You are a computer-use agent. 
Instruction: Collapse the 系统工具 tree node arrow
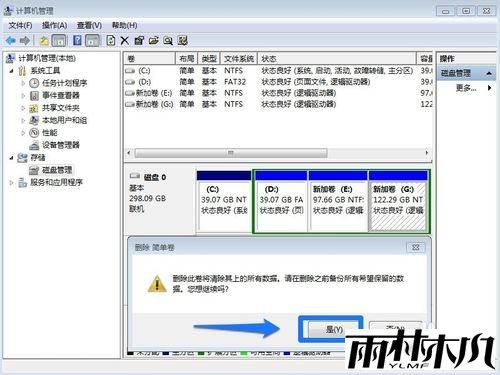click(x=11, y=71)
